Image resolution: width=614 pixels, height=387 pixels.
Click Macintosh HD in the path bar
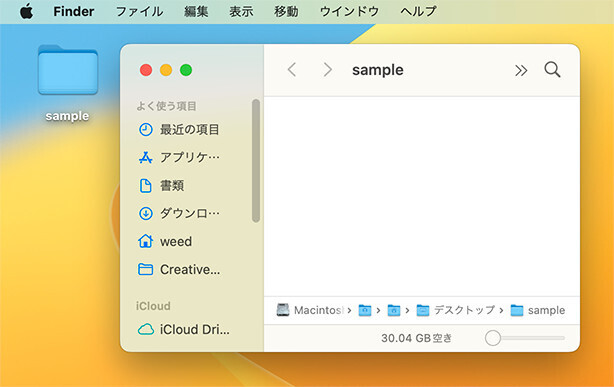click(310, 310)
